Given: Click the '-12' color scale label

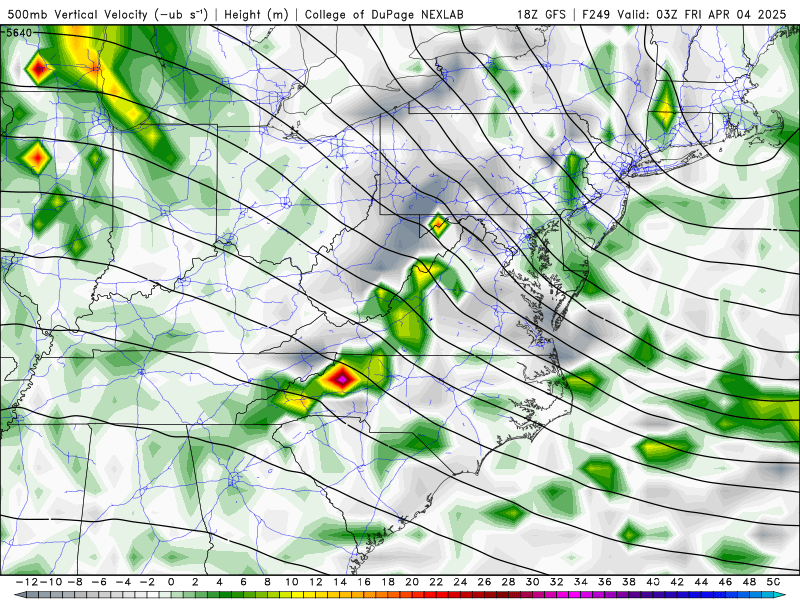Looking at the screenshot, I should point(26,582).
